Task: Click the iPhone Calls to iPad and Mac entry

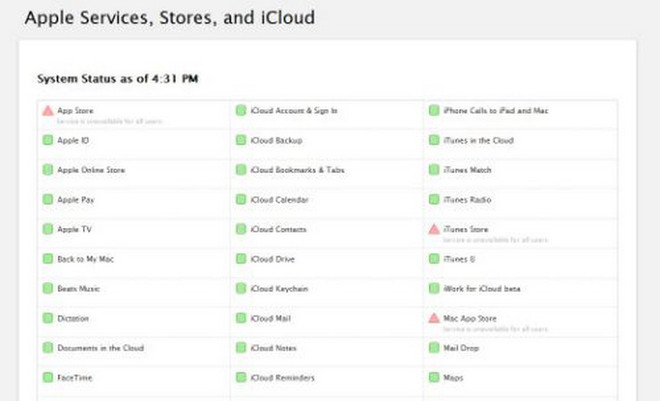Action: (494, 111)
